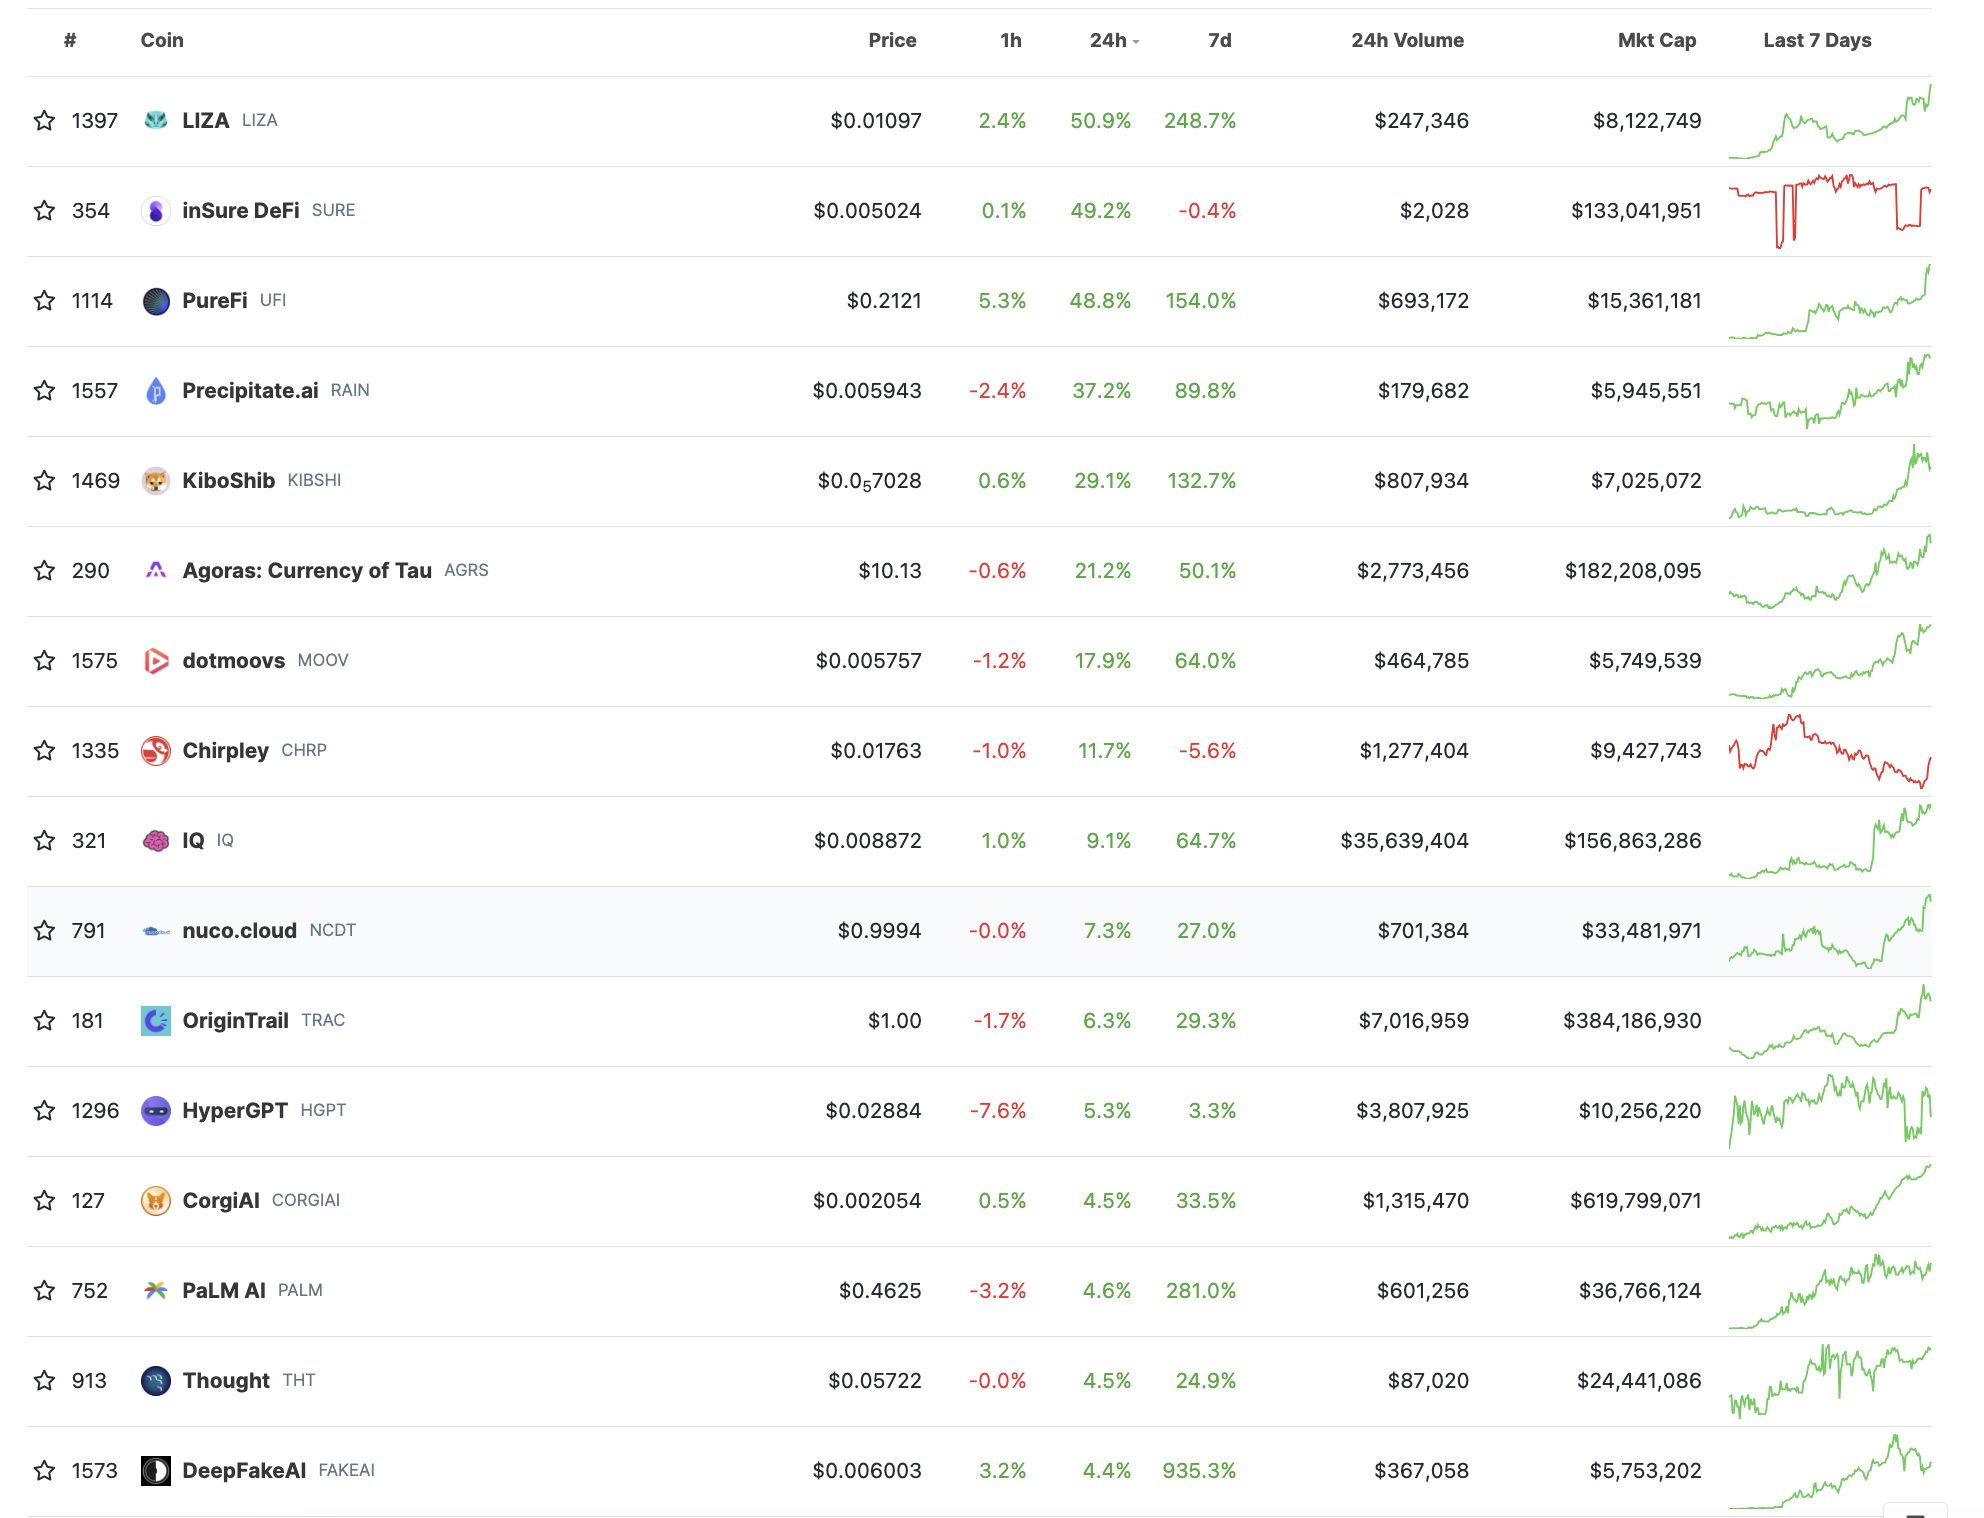The width and height of the screenshot is (1984, 1518).
Task: Click HyperGPT 1h change -7.6%
Action: coord(998,1111)
